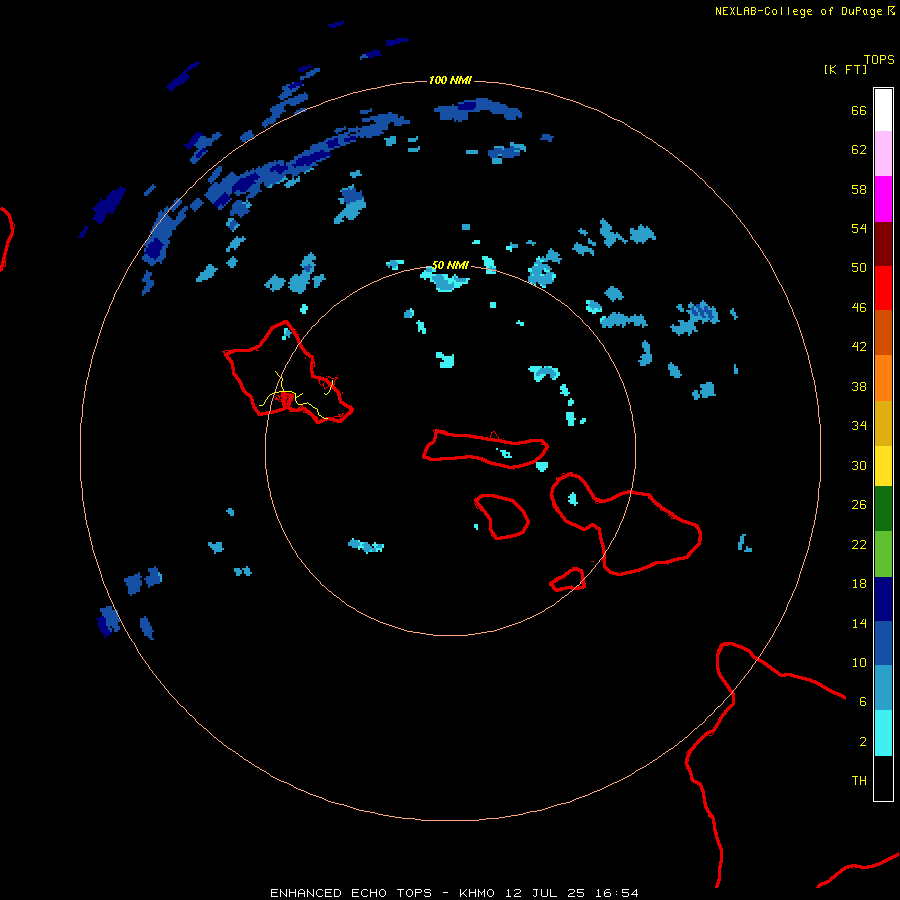Click the 'TH' legend label
The height and width of the screenshot is (900, 900).
tap(859, 781)
